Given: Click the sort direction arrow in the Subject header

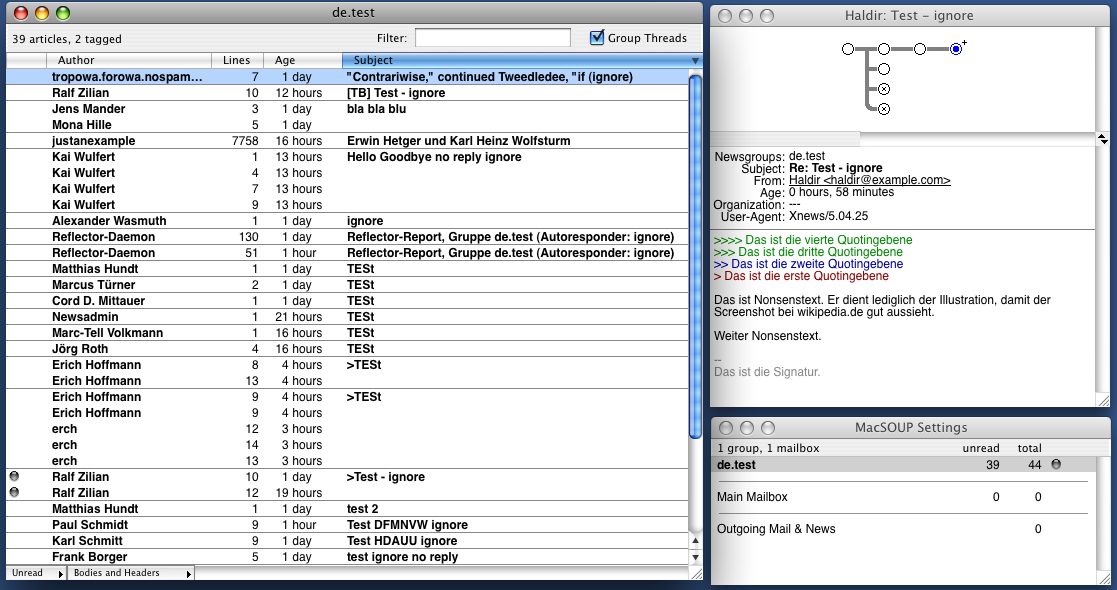Looking at the screenshot, I should coord(695,61).
